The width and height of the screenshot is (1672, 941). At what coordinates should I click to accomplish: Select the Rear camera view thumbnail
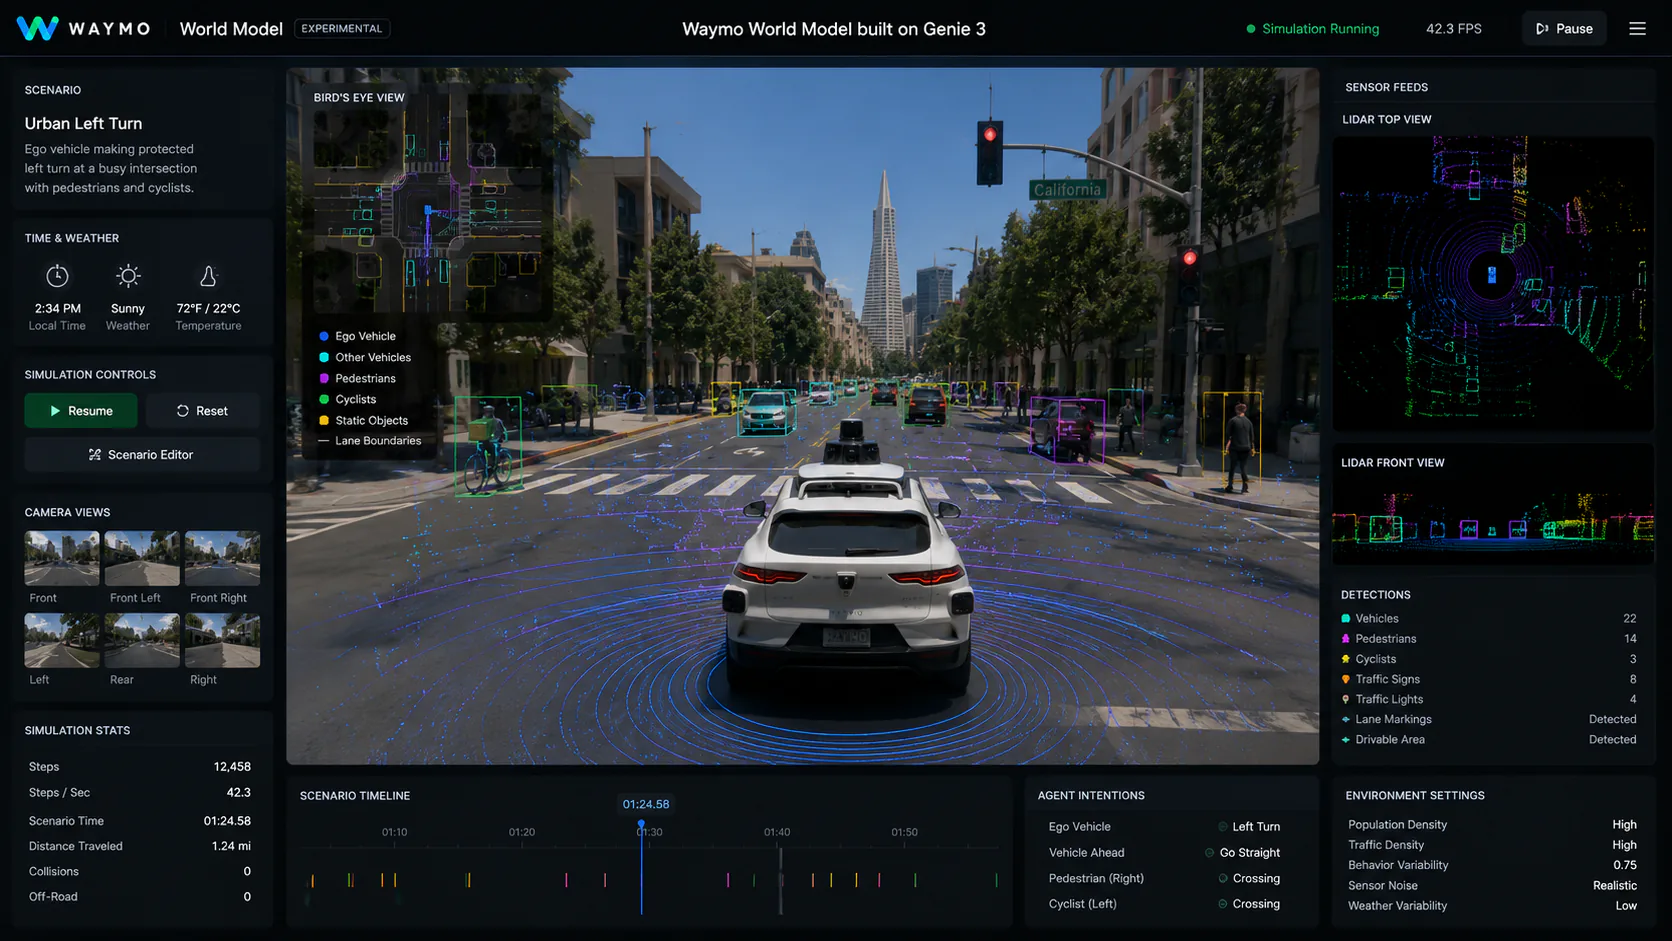pos(142,640)
